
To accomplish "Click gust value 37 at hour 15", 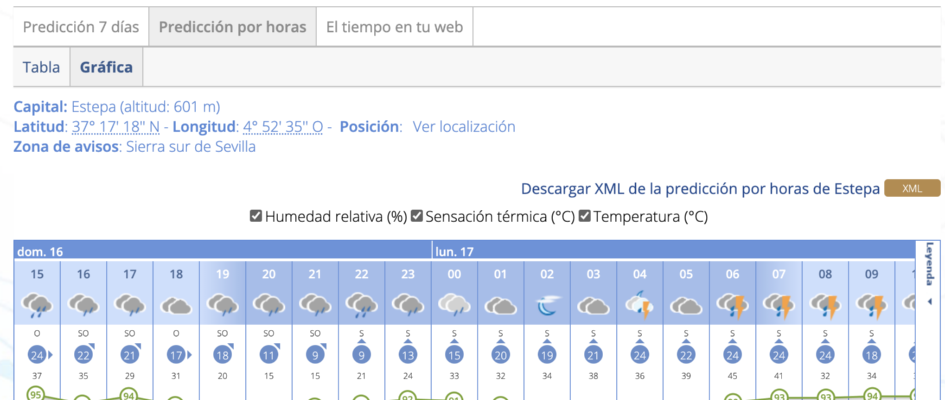I will 37,377.
